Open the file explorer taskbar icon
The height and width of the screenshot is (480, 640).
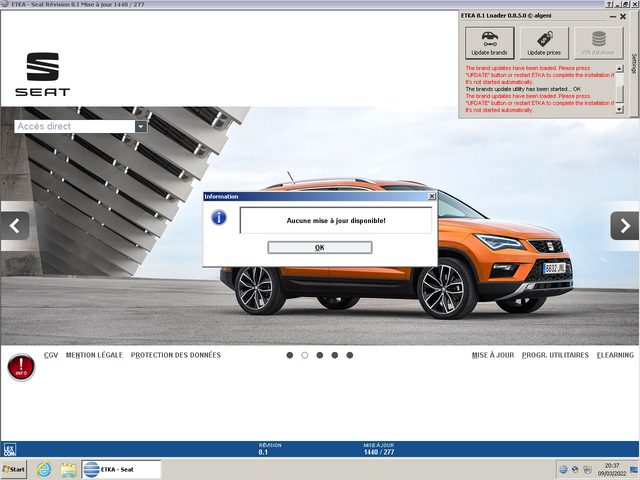tap(68, 470)
